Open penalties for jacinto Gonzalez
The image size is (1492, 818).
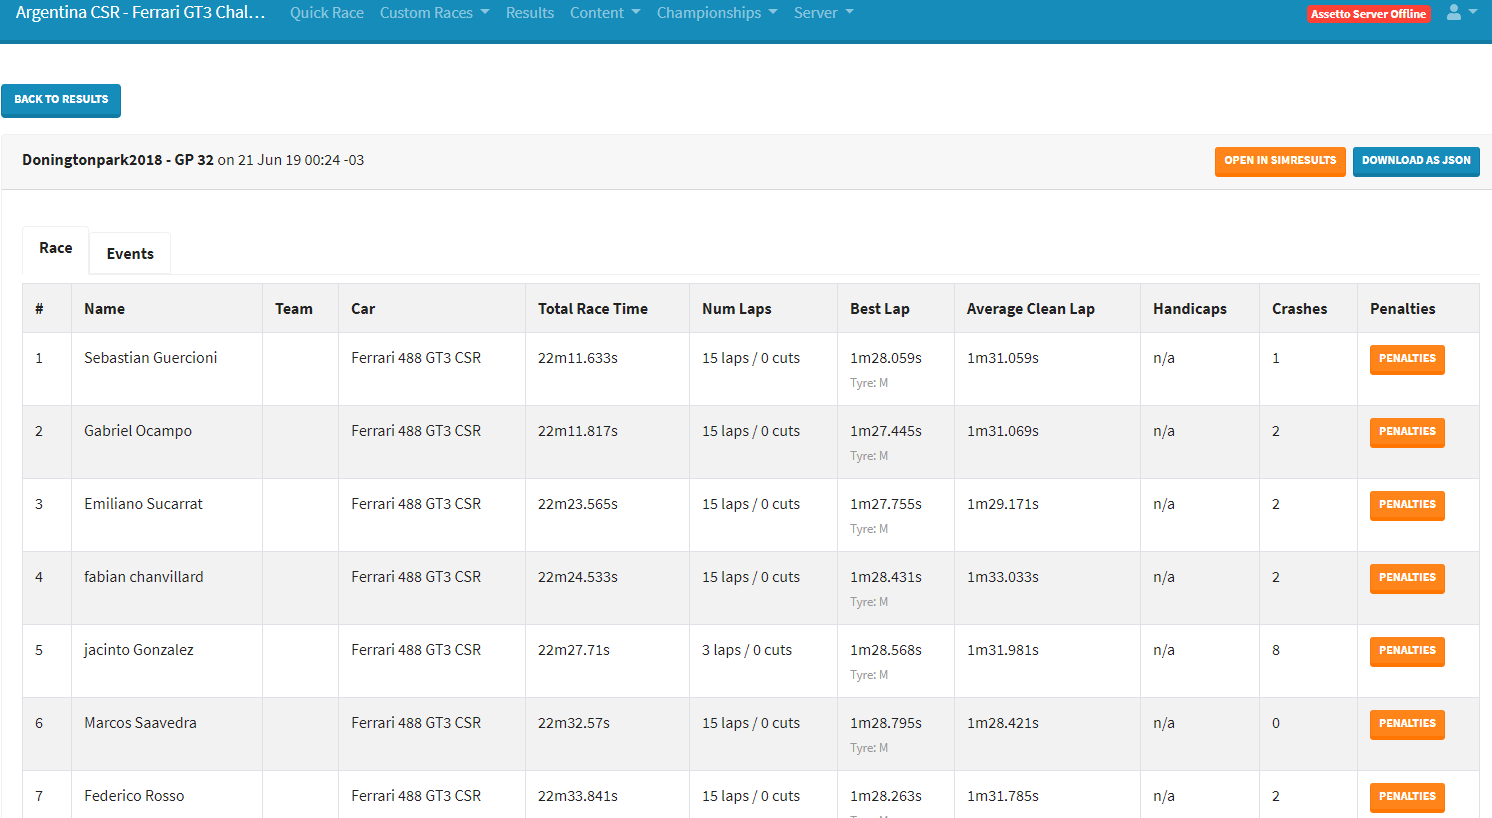(1407, 651)
